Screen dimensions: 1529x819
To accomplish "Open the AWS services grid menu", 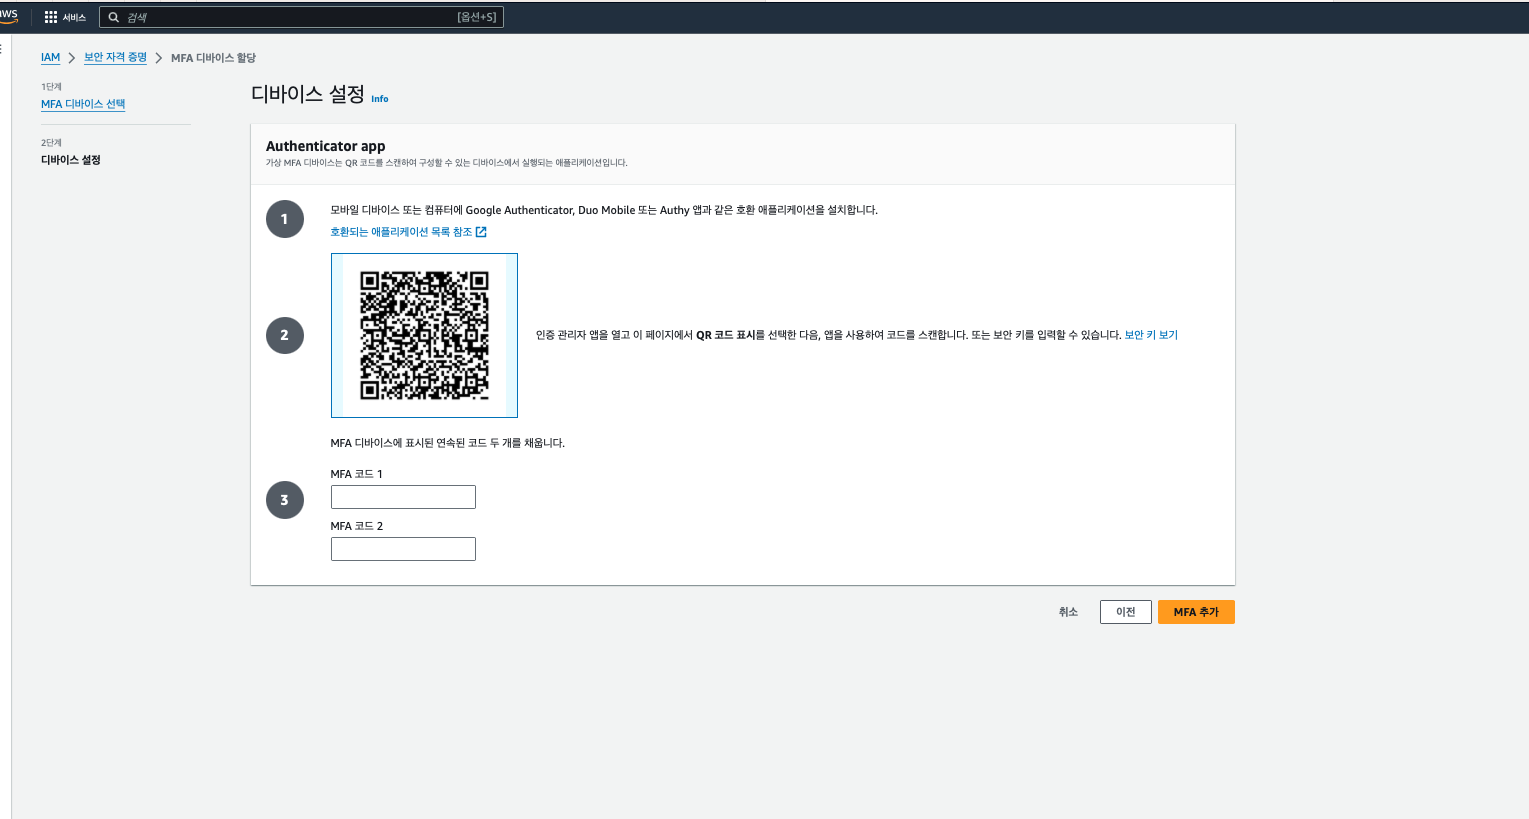I will pyautogui.click(x=51, y=17).
